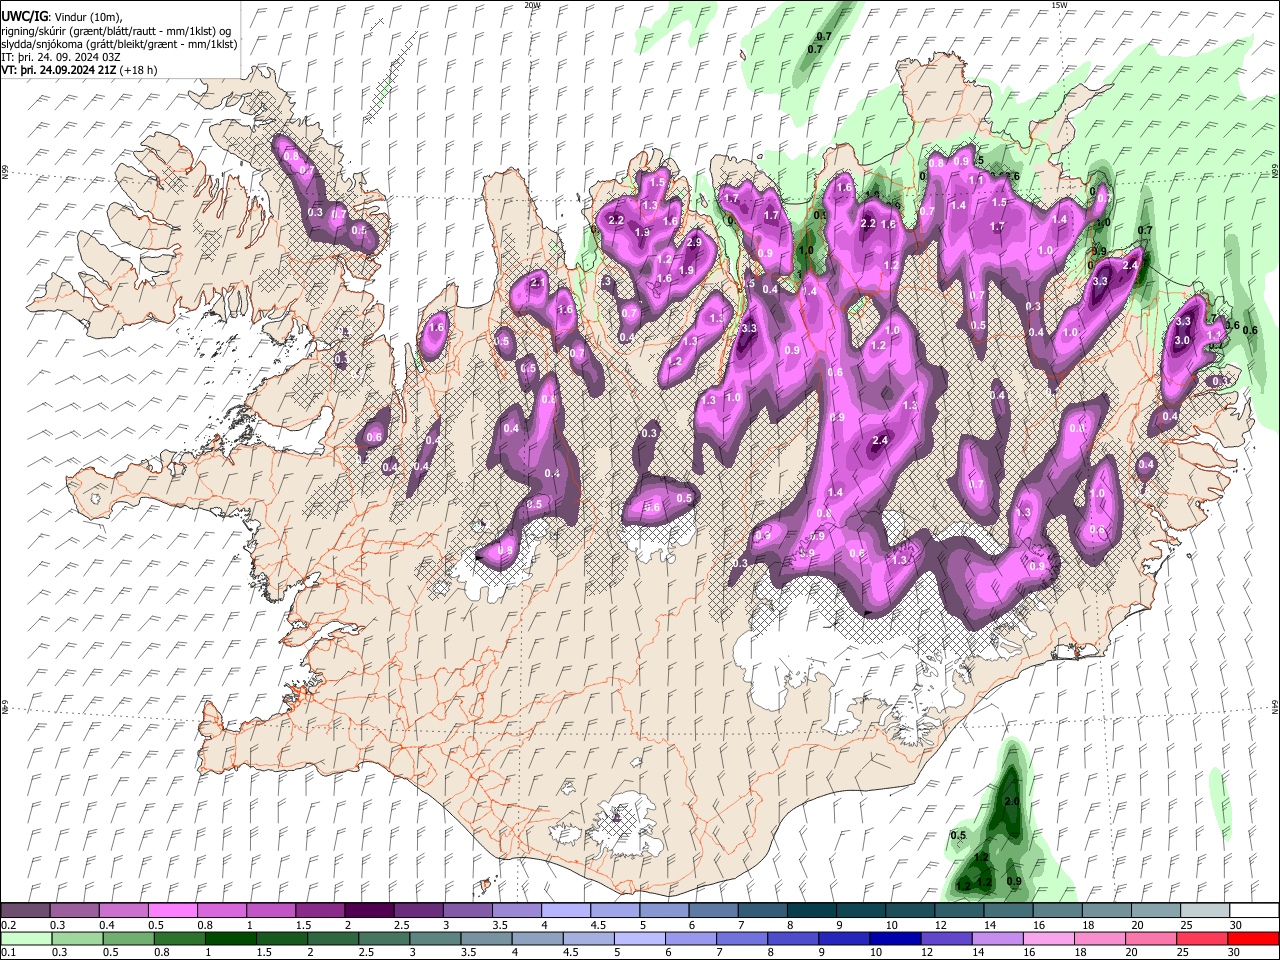Click the lower legend's violet swatch at 14

click(x=996, y=938)
